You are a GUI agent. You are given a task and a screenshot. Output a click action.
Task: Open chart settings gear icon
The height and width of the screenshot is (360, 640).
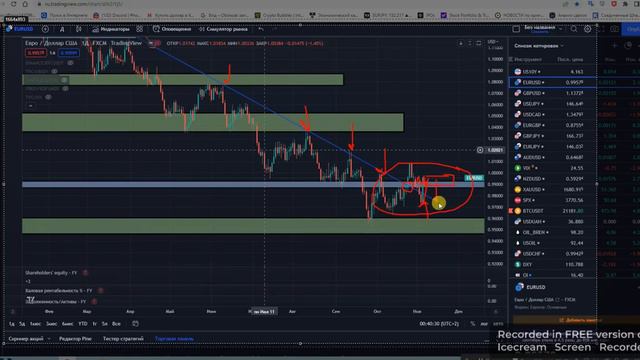(x=587, y=29)
